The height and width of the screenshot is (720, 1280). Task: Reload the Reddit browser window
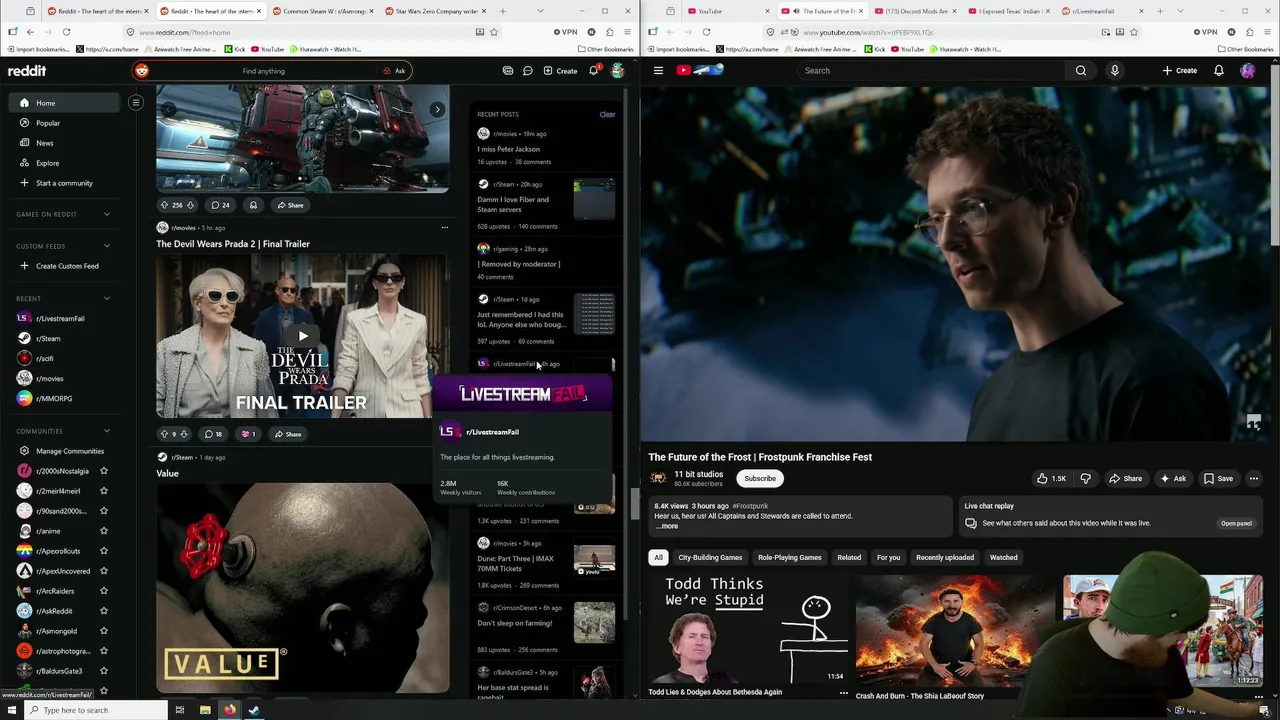[x=66, y=32]
